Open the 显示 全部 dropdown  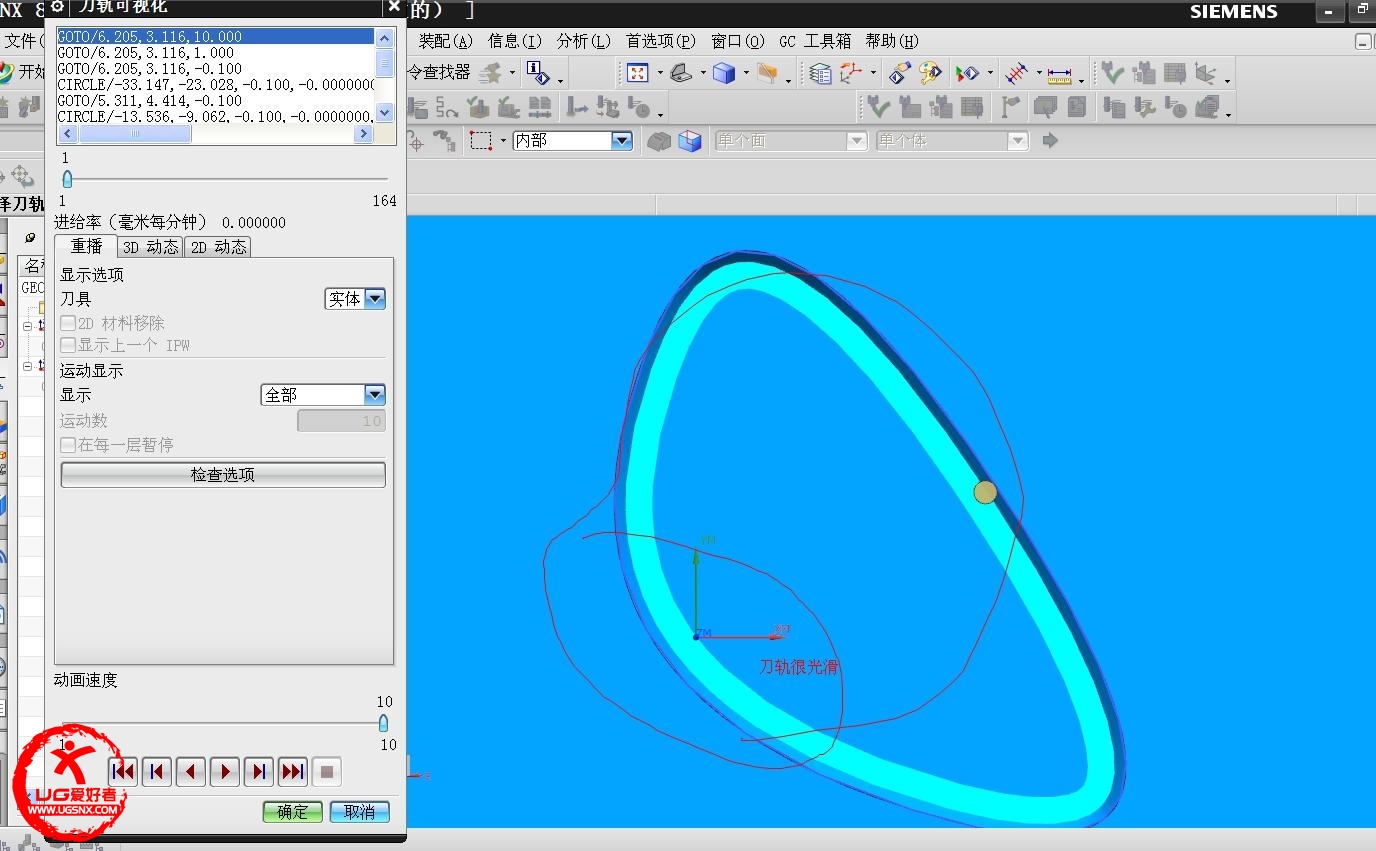[323, 395]
